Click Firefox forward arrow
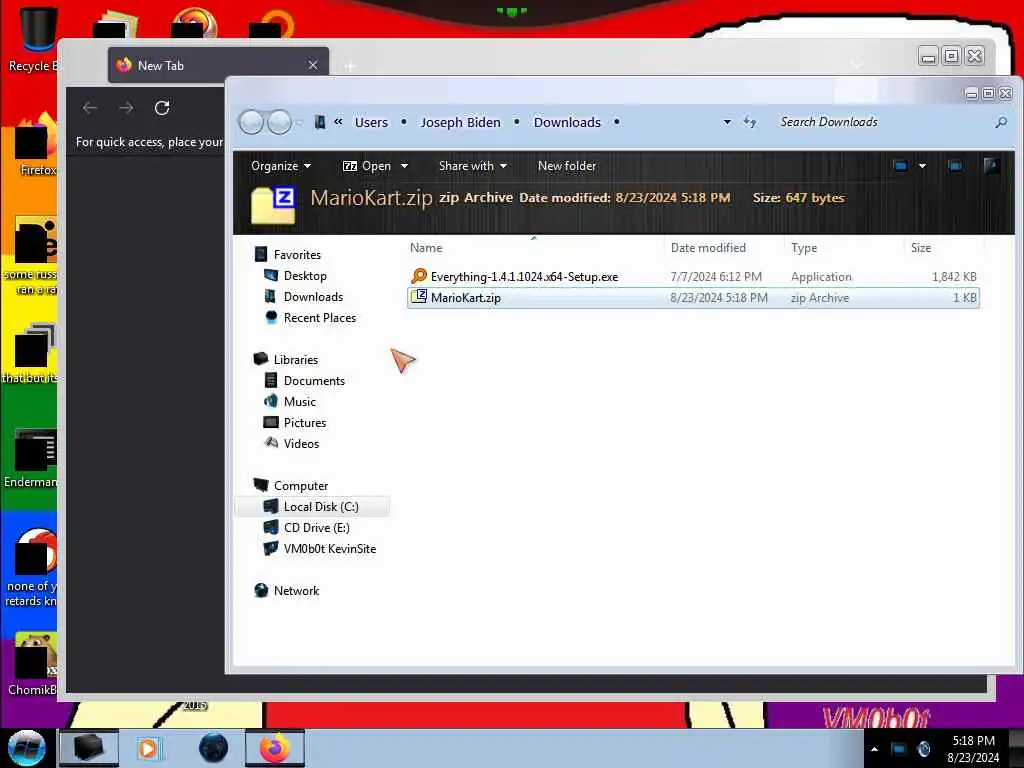 click(126, 108)
